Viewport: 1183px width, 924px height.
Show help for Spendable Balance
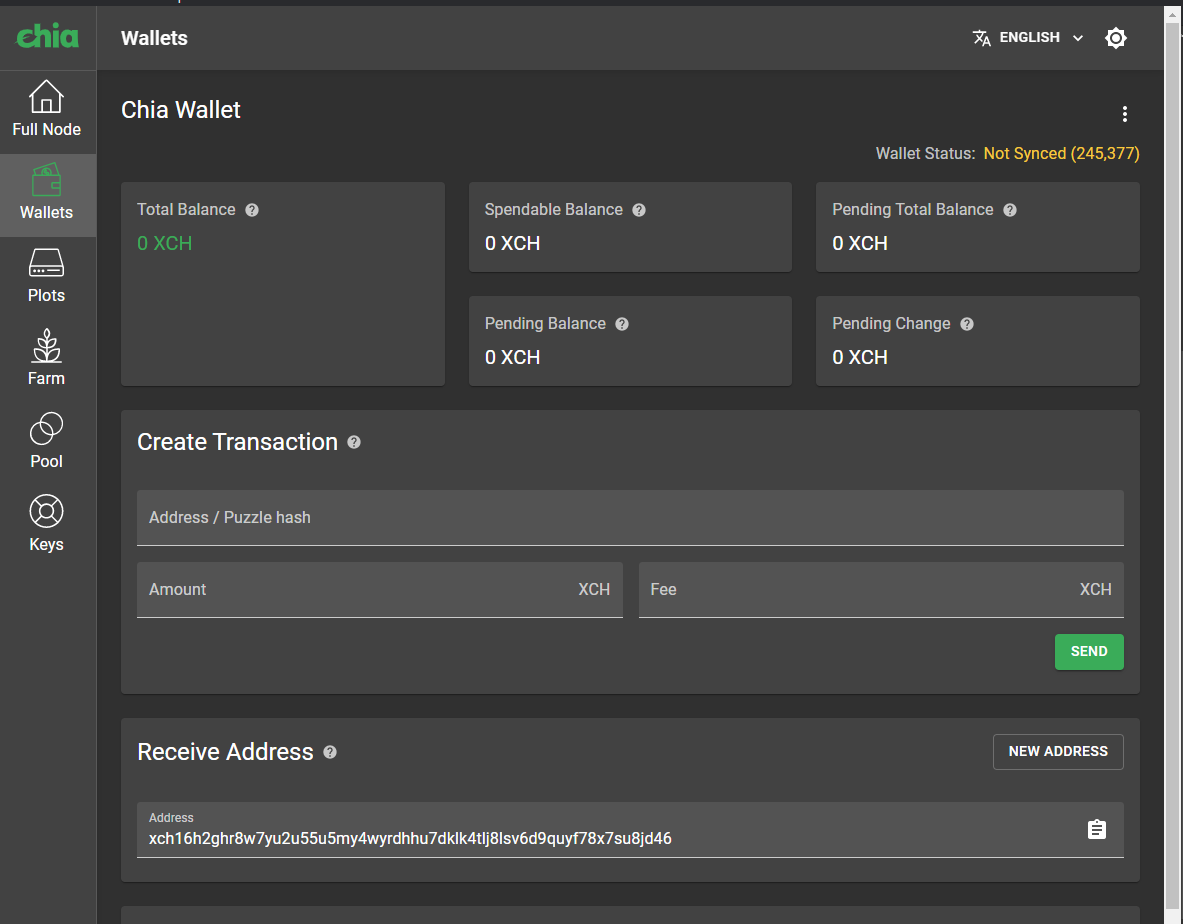point(639,210)
